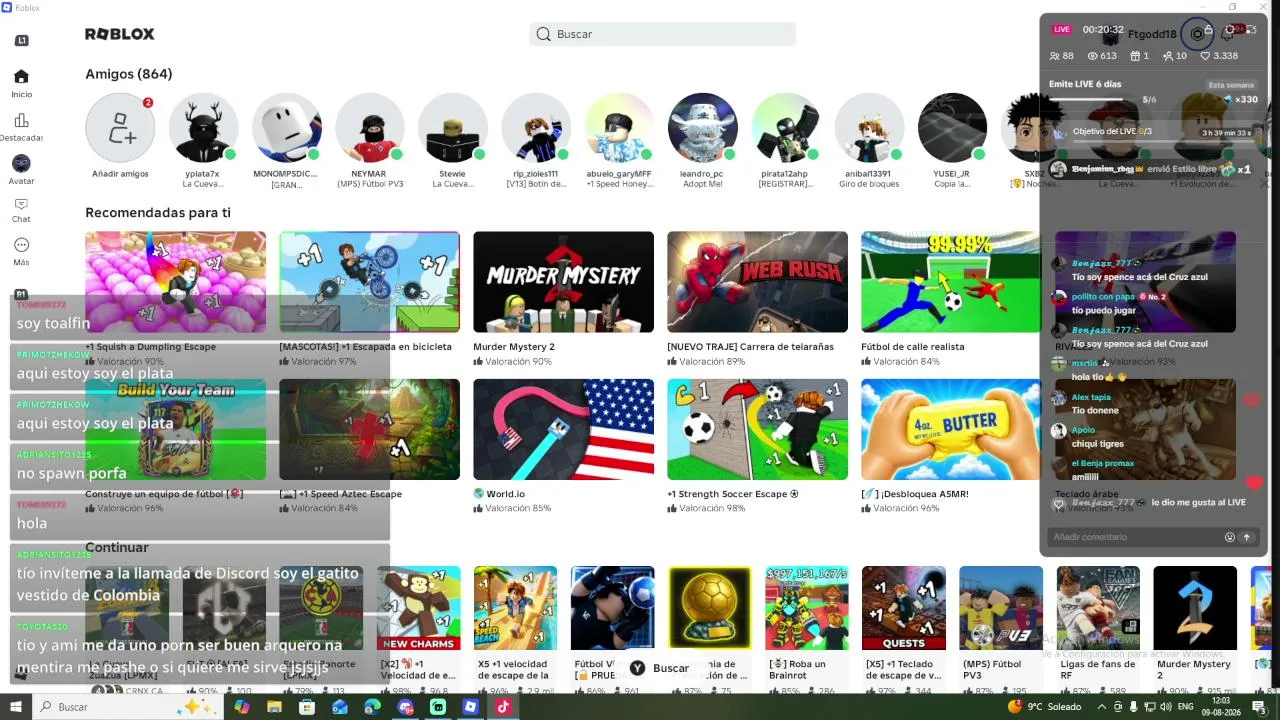This screenshot has height=720, width=1280.
Task: Open the Roblox app on taskbar
Action: point(470,707)
